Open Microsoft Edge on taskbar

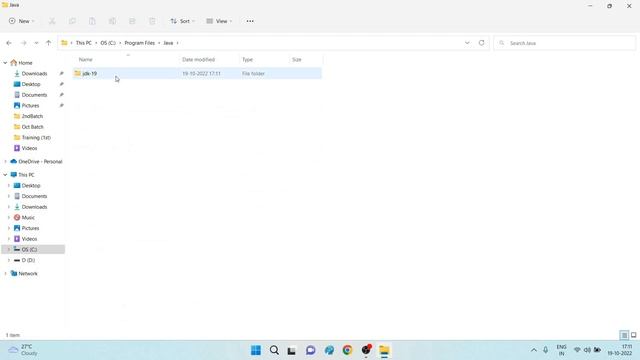coord(329,350)
